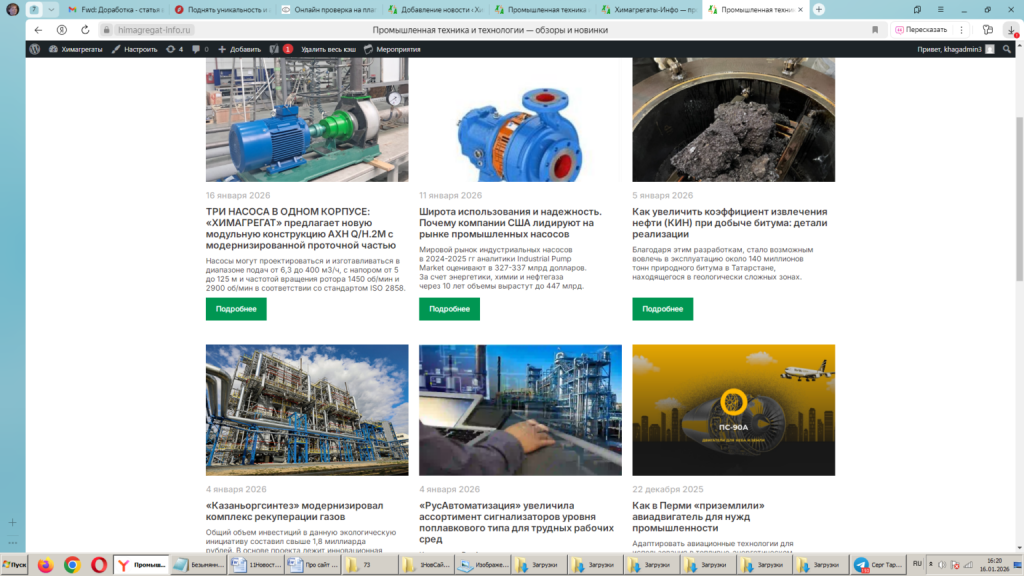Open the browser downloads arrow icon
The width and height of the screenshot is (1024, 576).
pos(1011,30)
